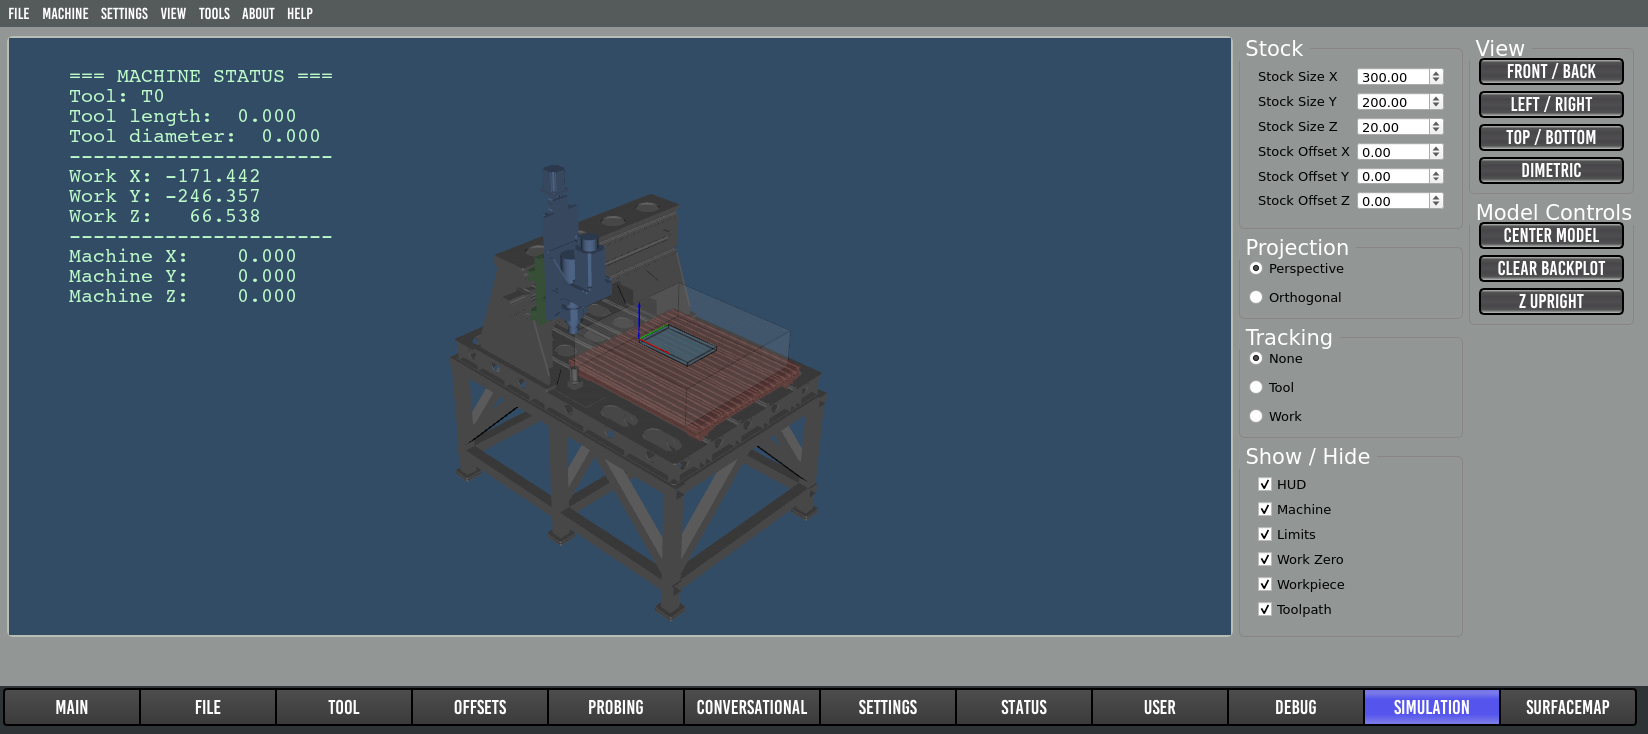1648x734 pixels.
Task: Open the Conversational tab
Action: click(x=751, y=708)
